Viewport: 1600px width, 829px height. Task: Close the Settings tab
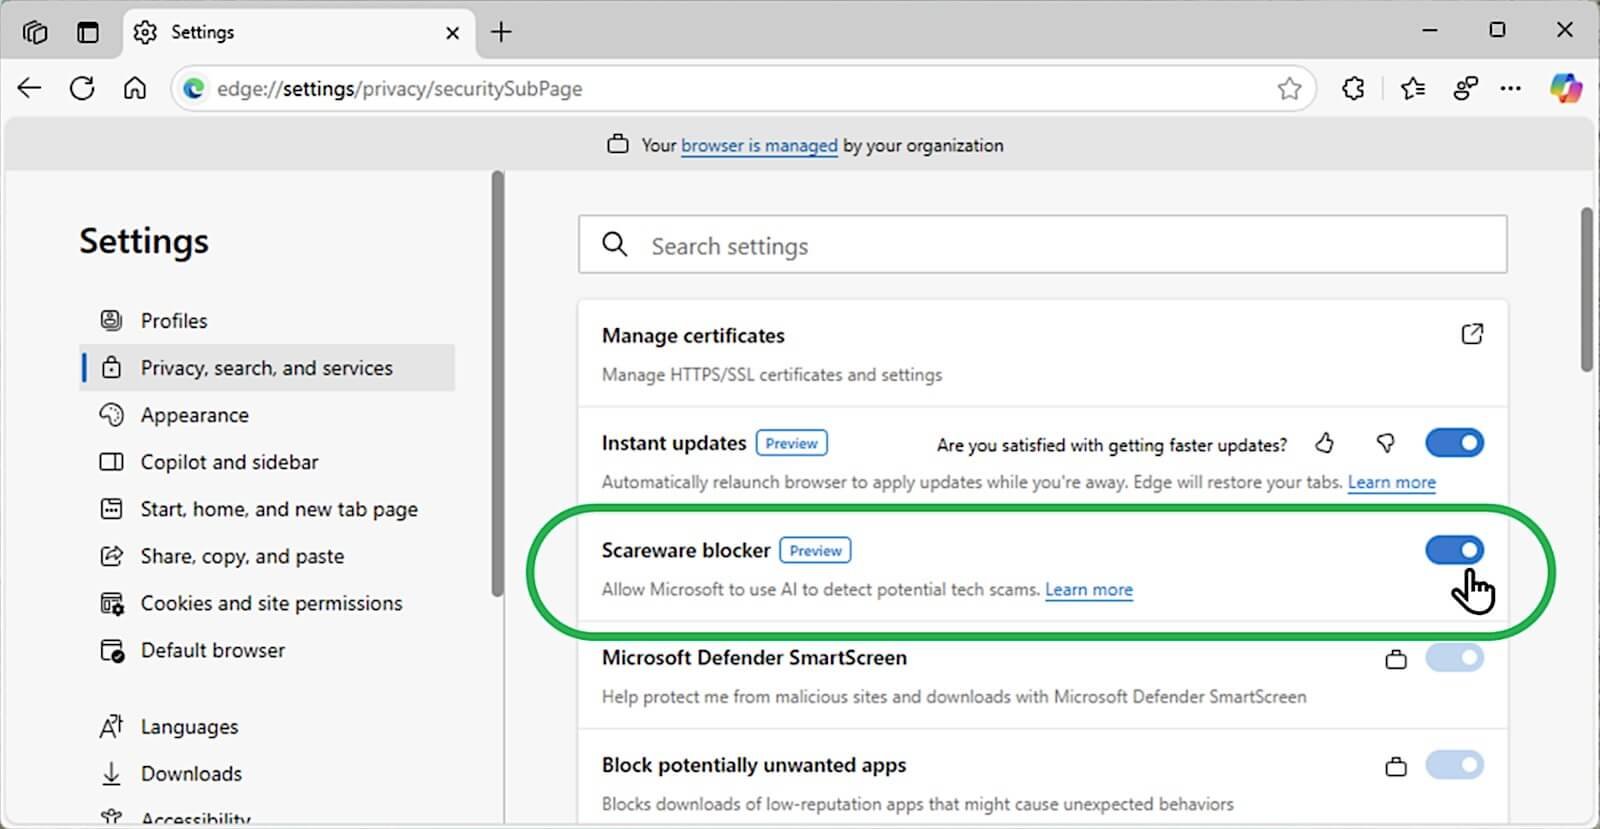(452, 33)
